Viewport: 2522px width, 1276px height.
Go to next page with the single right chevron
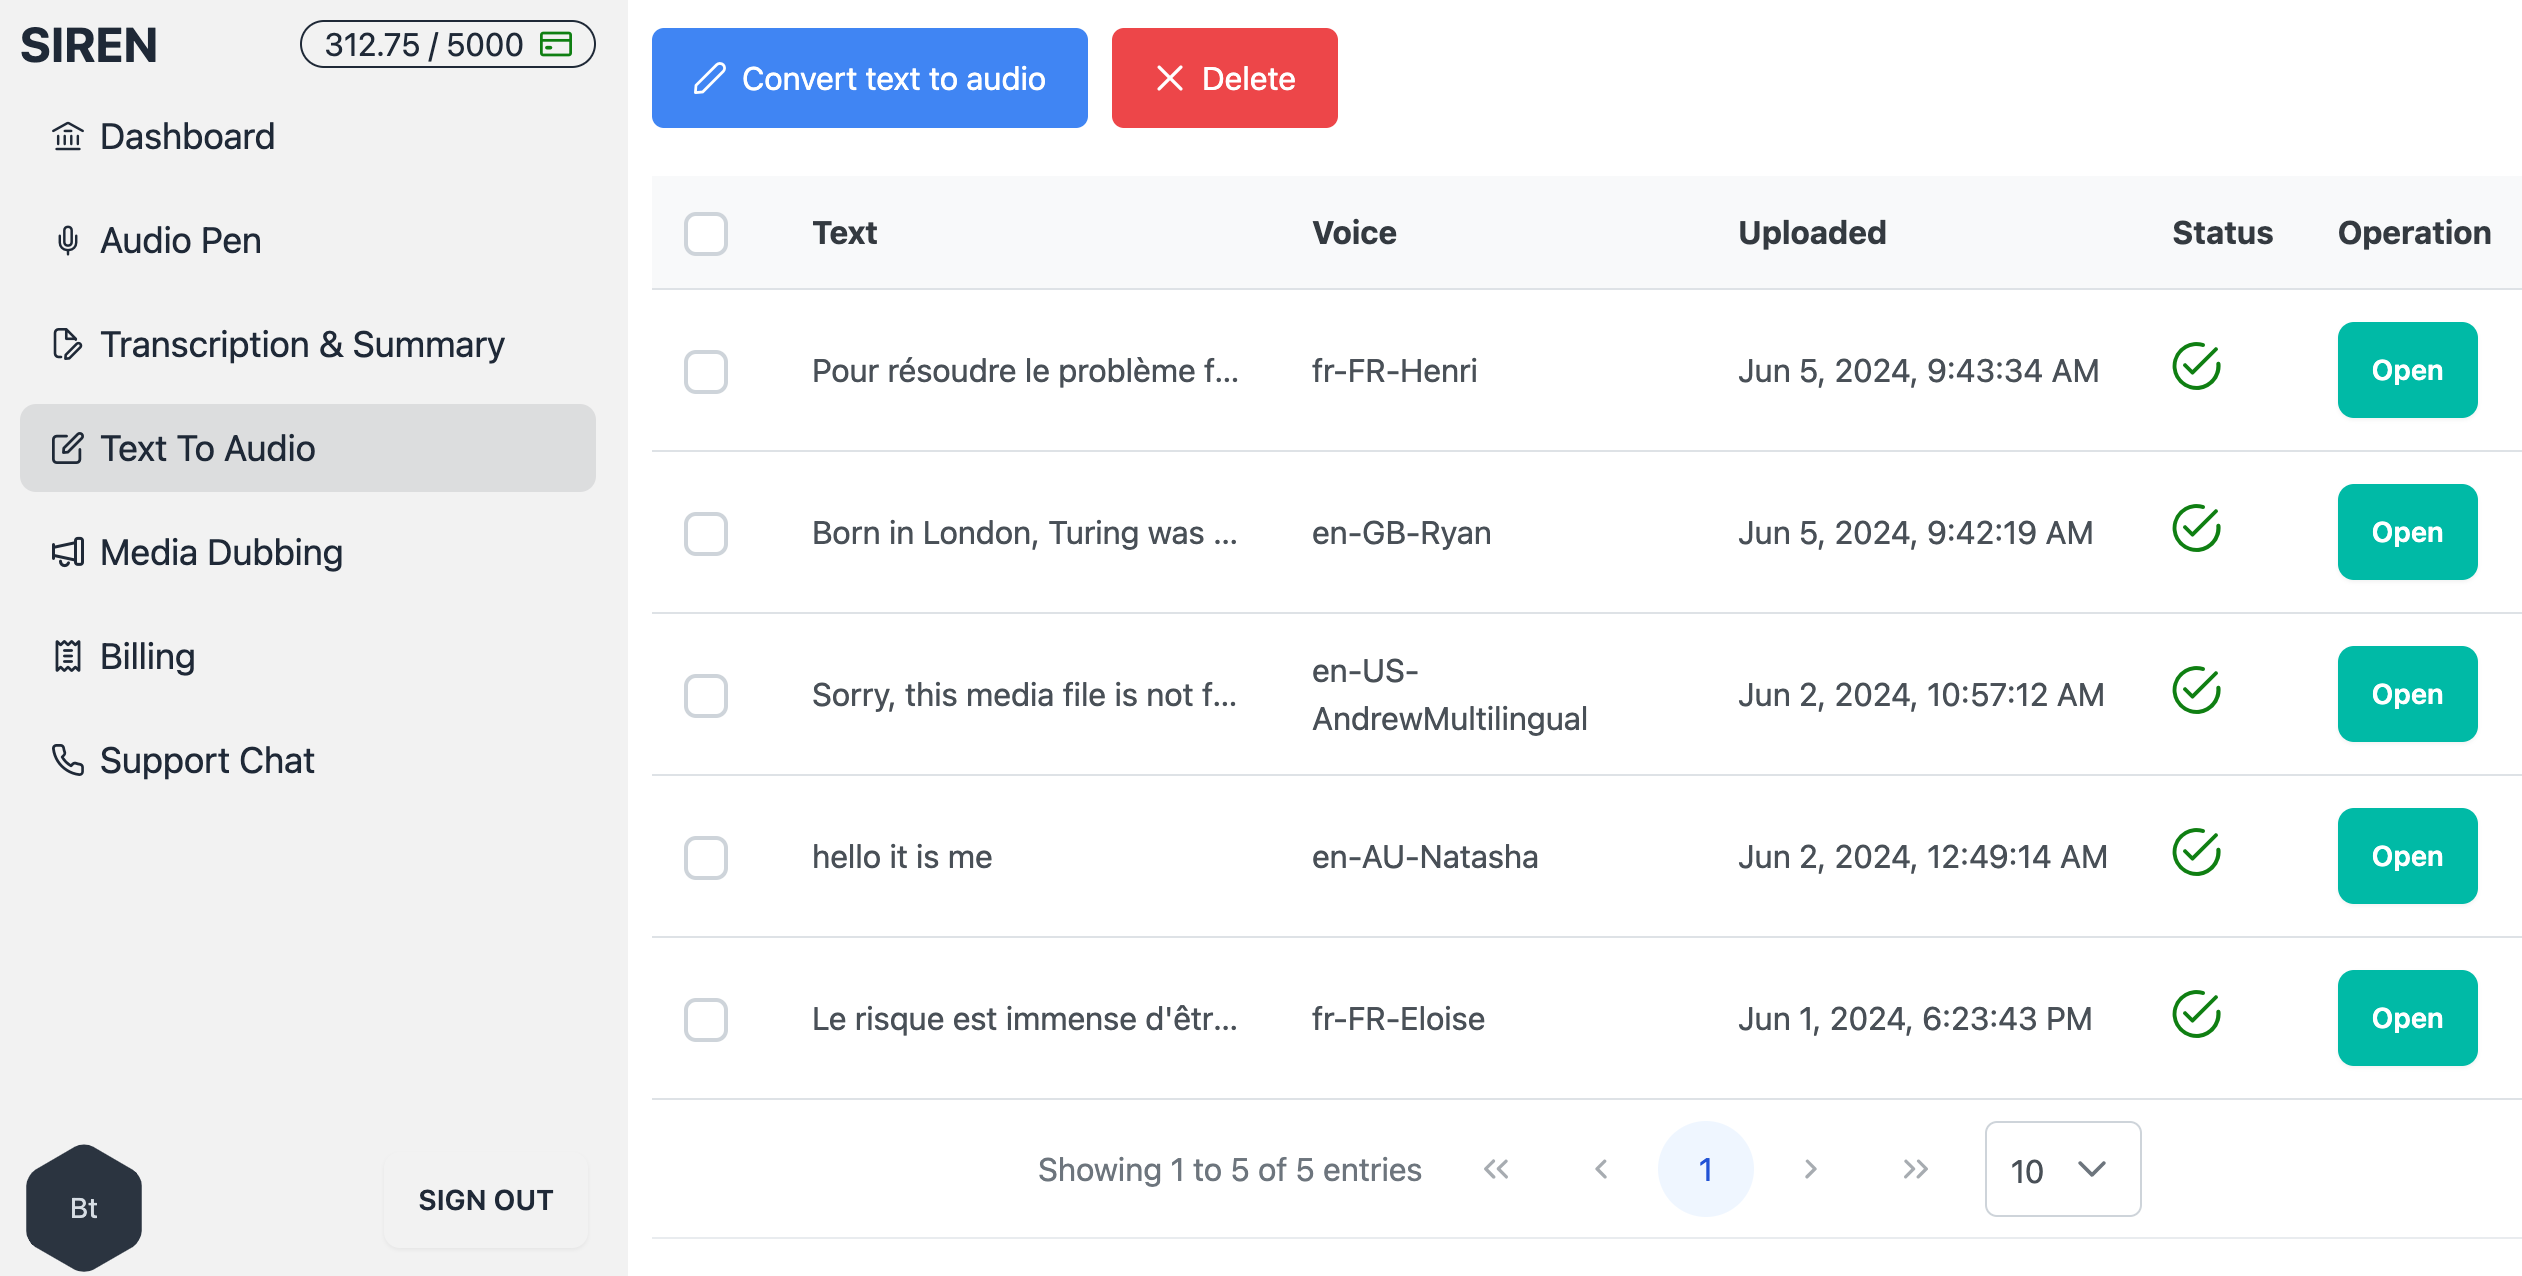pos(1810,1169)
